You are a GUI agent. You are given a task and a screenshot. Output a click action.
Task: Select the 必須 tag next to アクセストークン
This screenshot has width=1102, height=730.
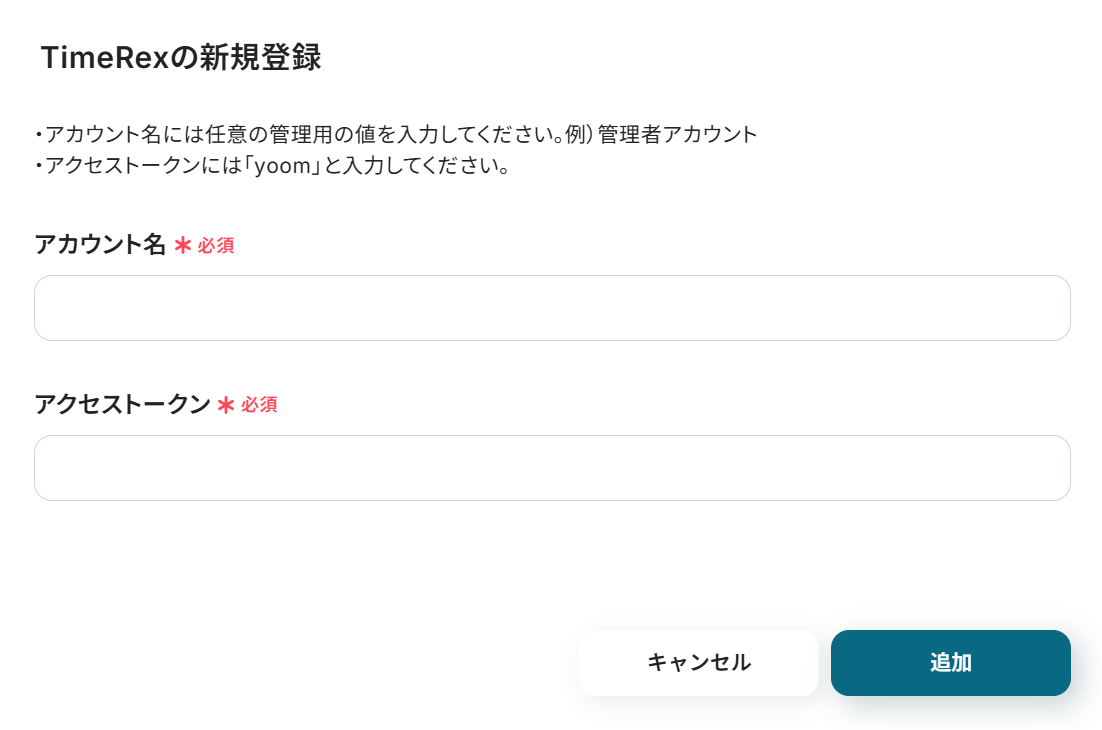point(259,406)
